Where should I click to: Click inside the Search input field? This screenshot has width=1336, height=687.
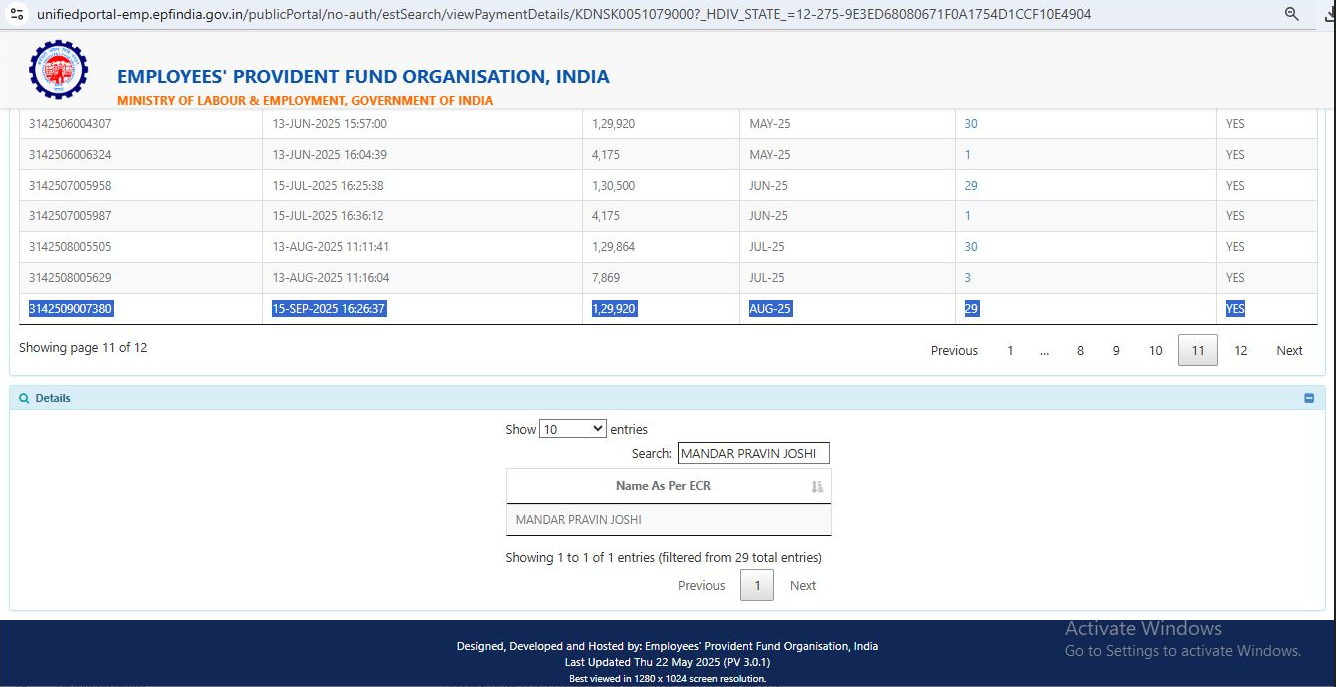coord(753,453)
